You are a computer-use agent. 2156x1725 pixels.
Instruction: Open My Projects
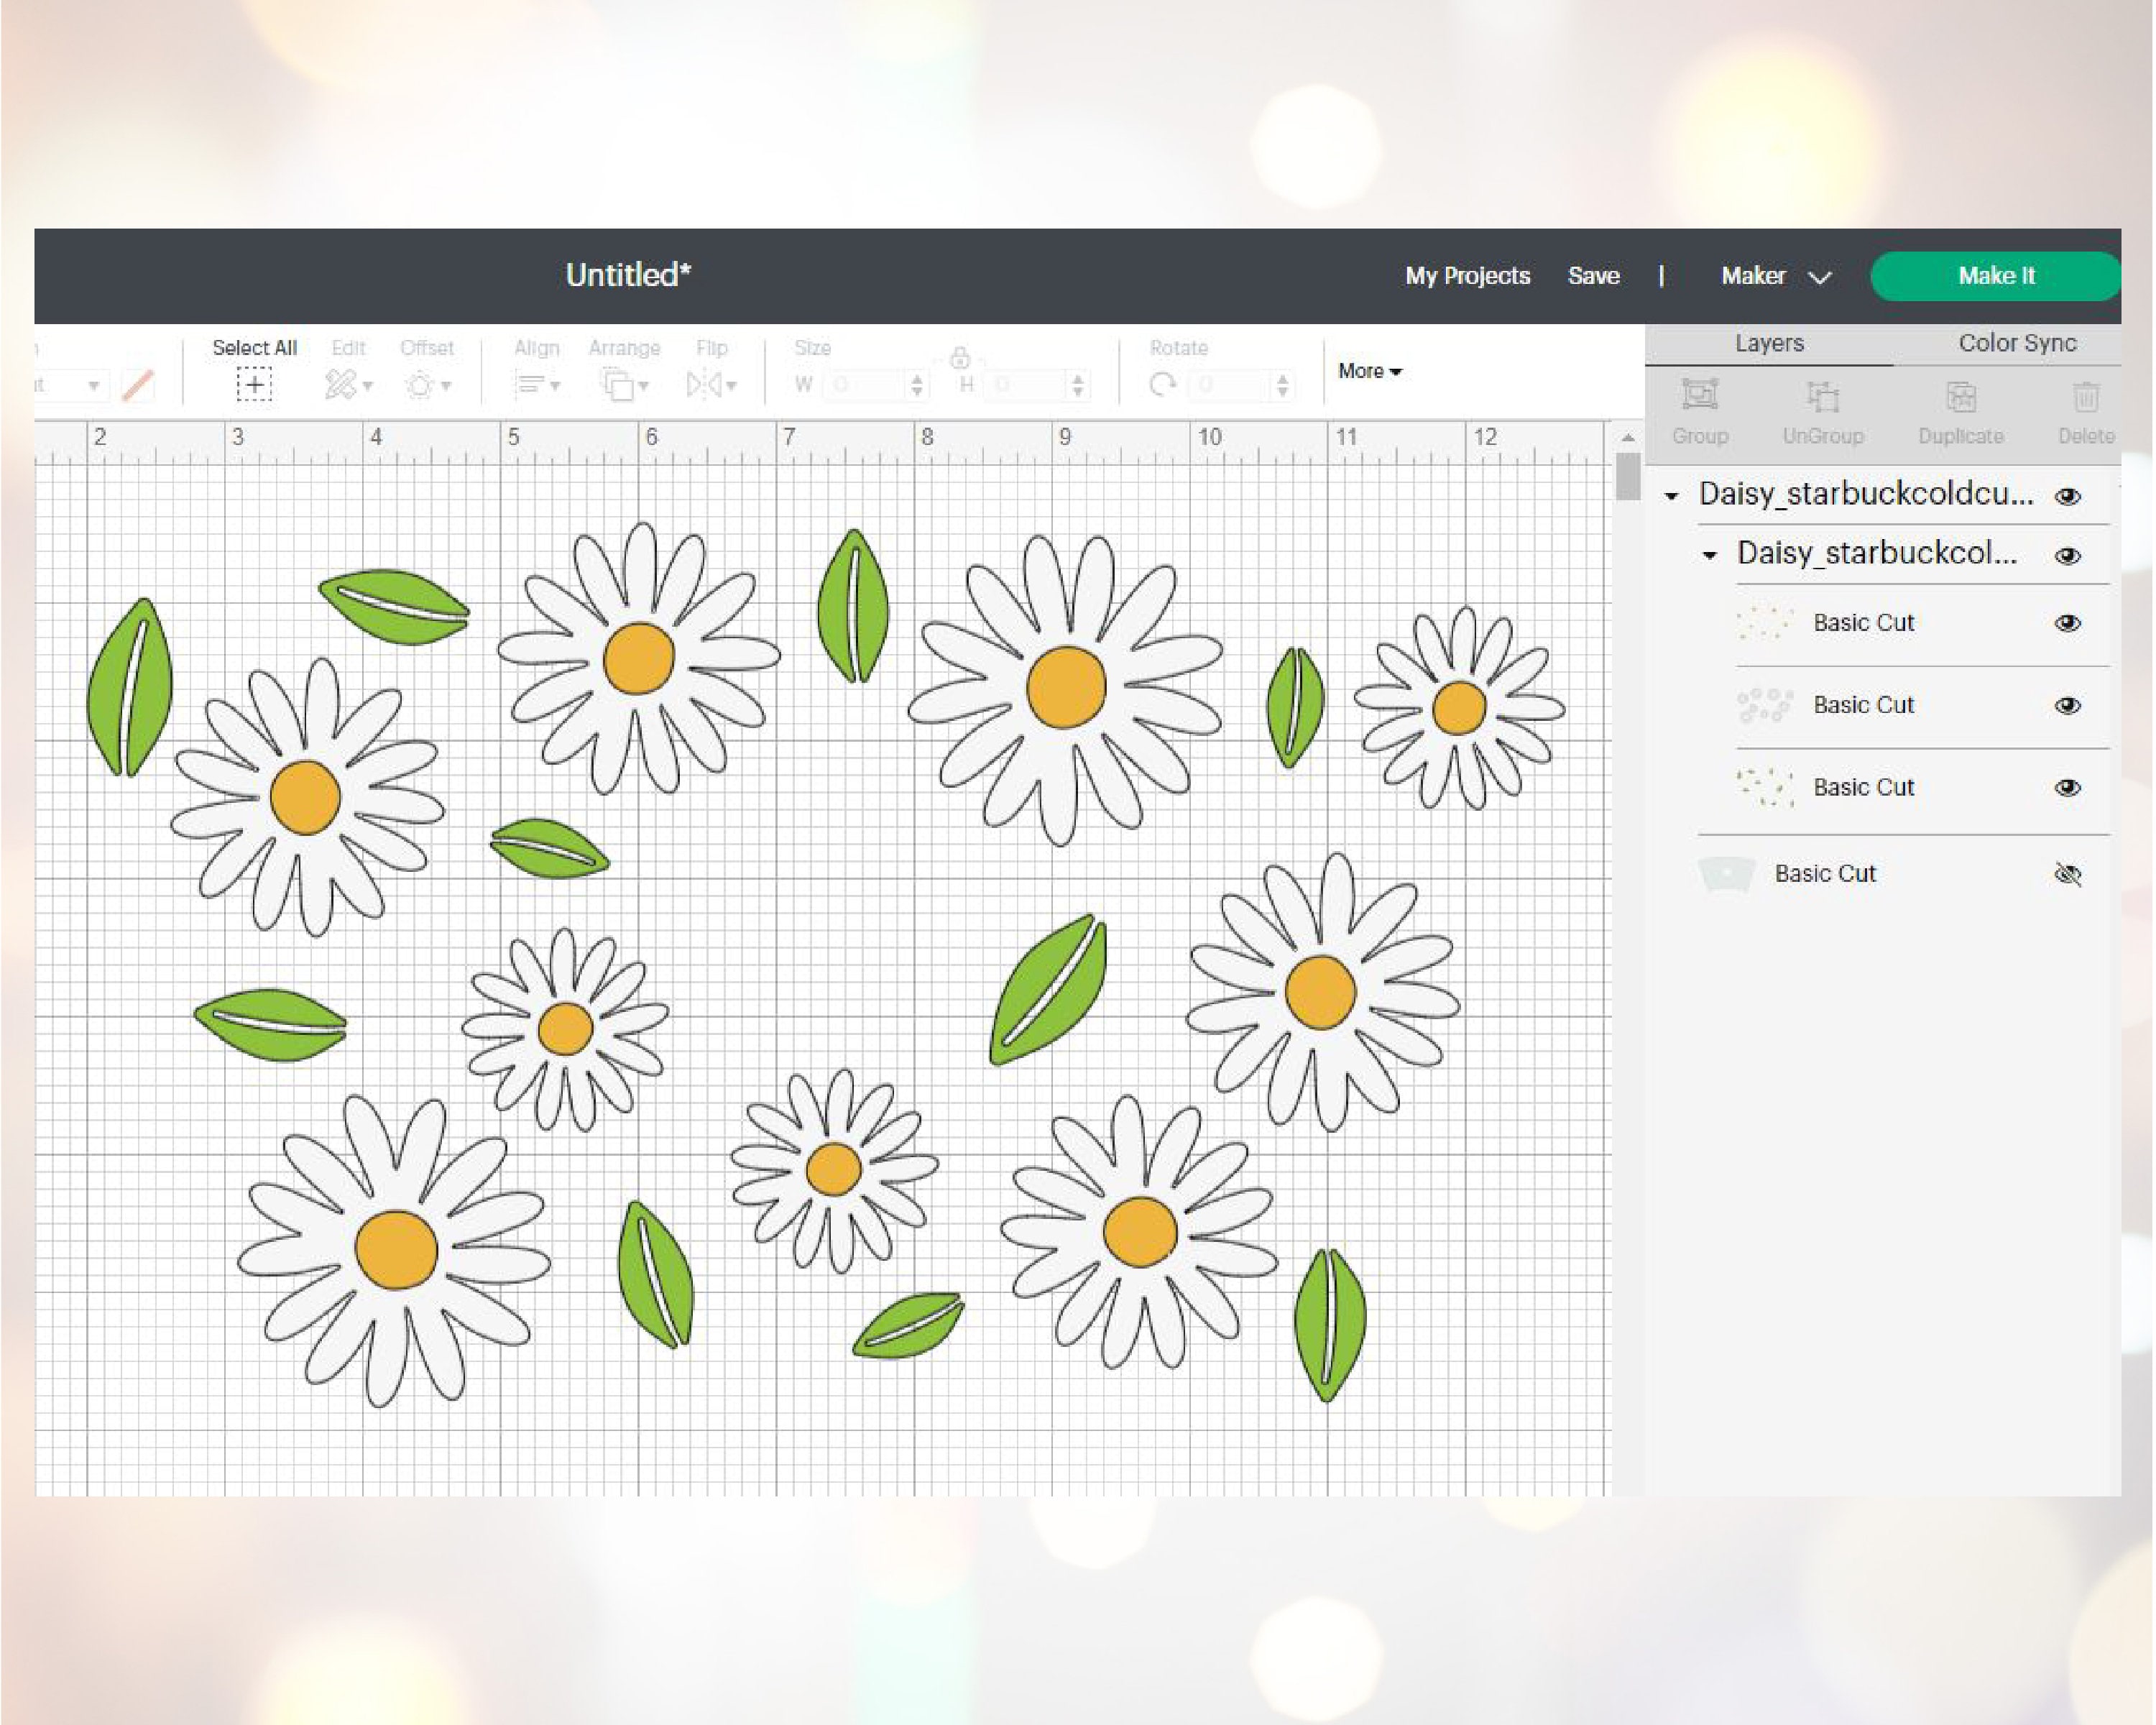pos(1467,276)
